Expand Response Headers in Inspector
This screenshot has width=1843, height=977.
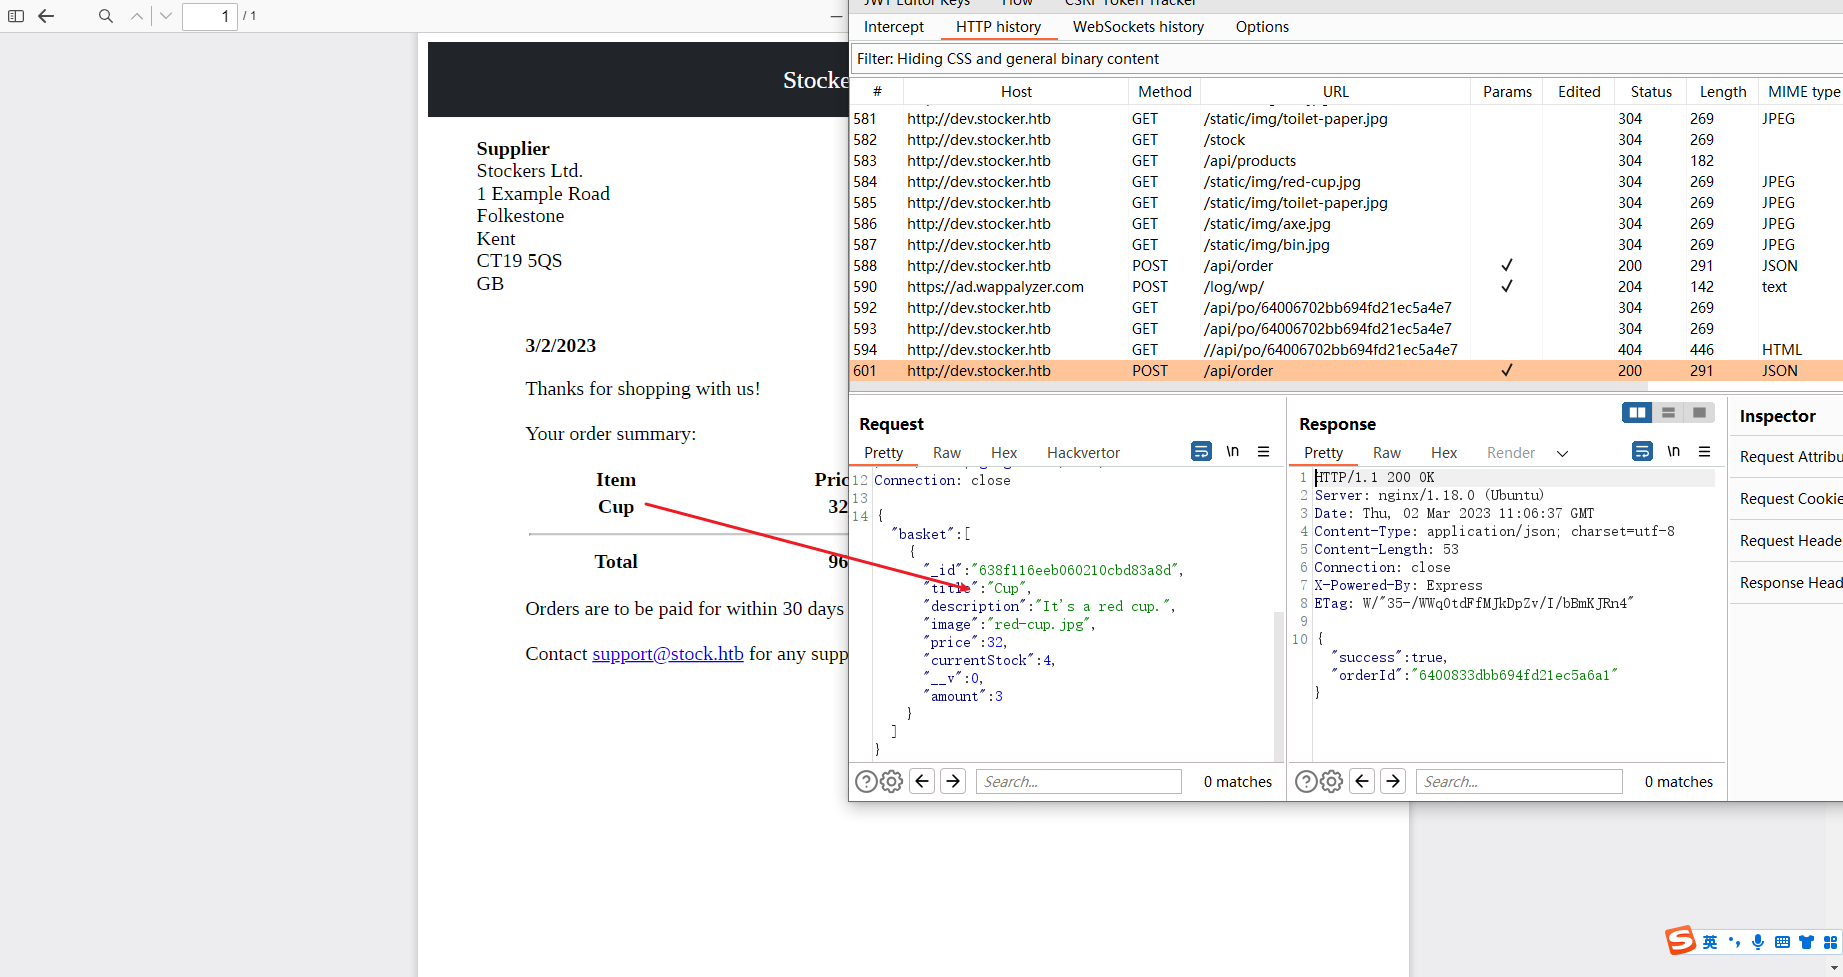coord(1788,583)
